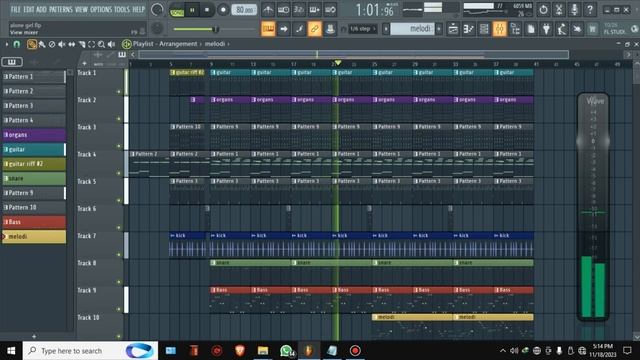Viewport: 640px width, 360px height.
Task: Click the Track 4 header label
Action: [x=87, y=155]
